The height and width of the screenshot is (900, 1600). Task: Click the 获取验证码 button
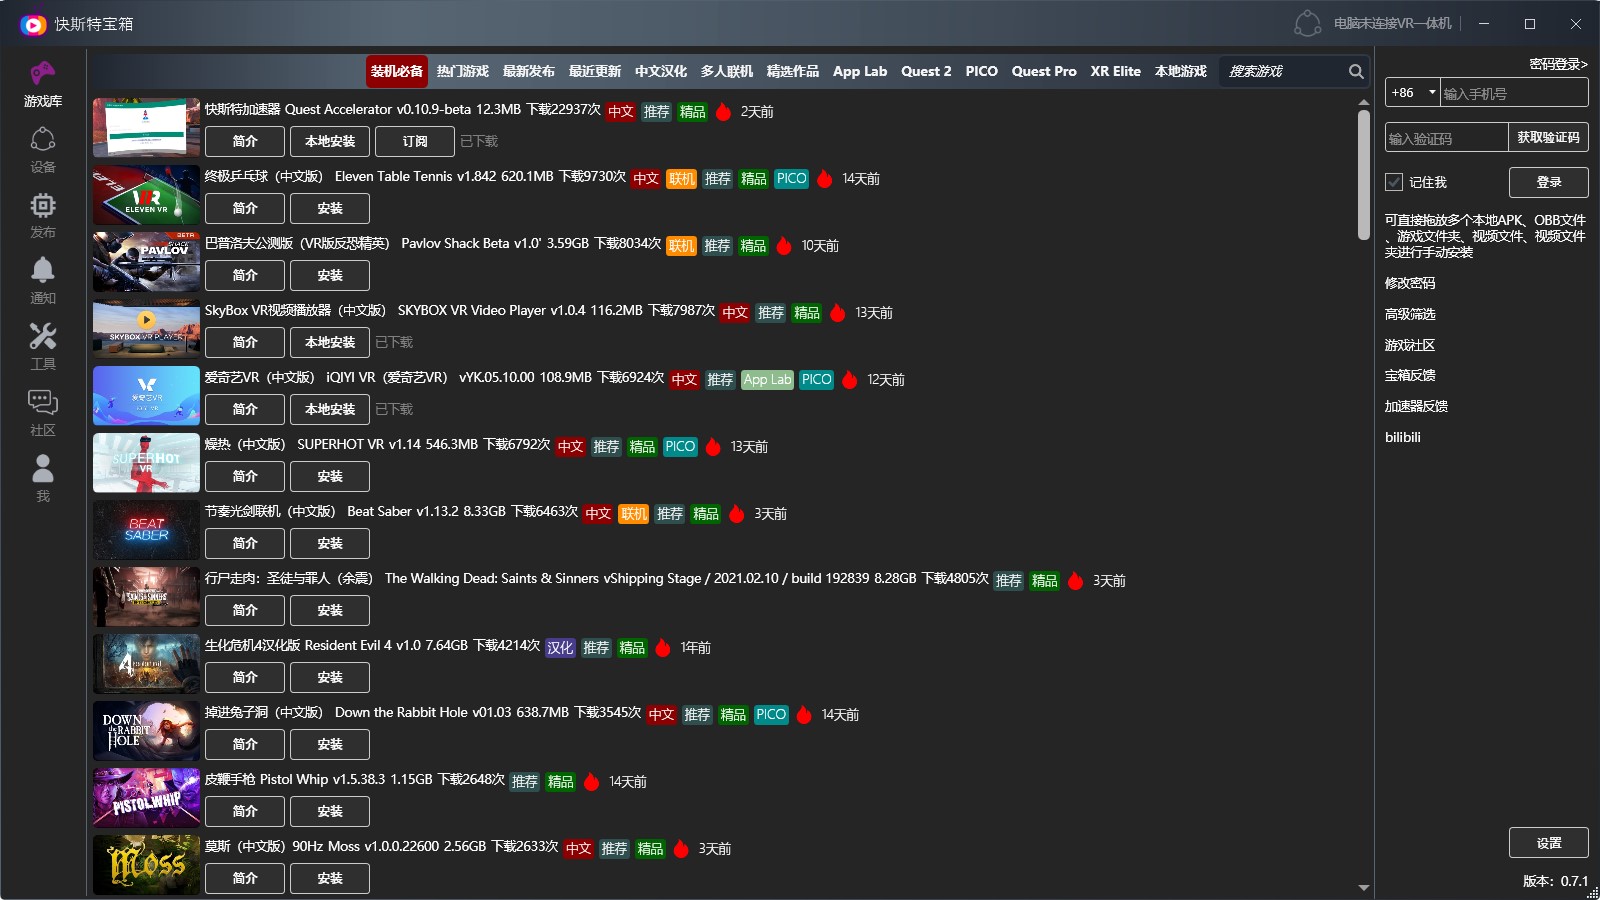click(1548, 137)
